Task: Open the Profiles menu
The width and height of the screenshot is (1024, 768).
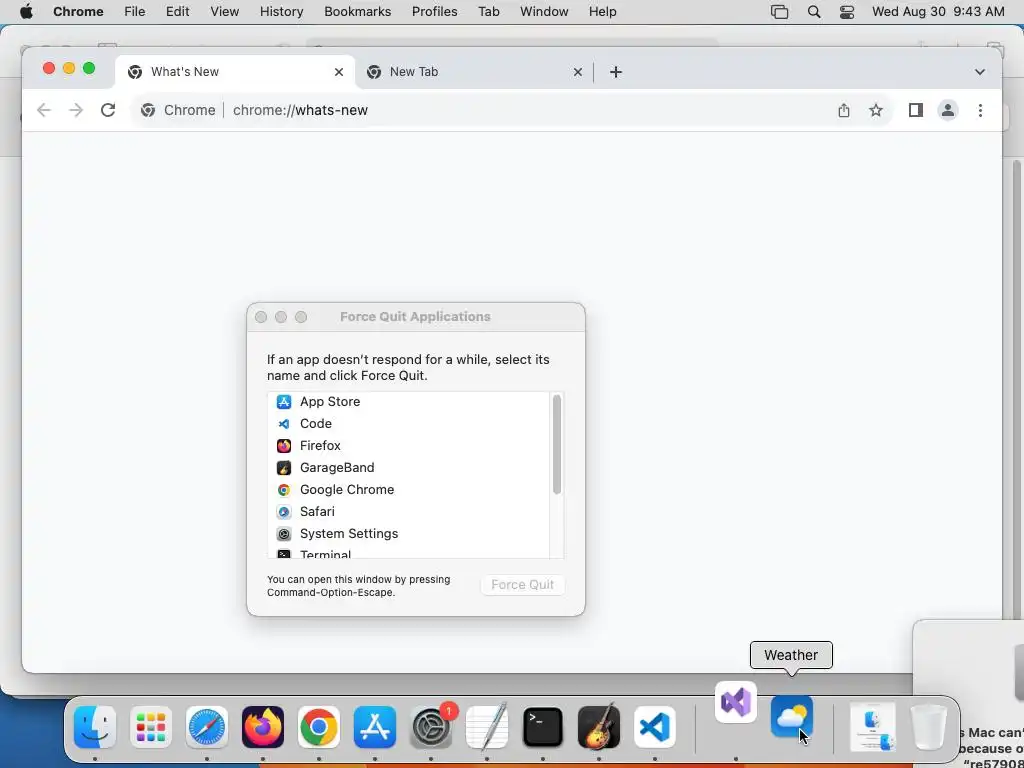Action: tap(434, 12)
